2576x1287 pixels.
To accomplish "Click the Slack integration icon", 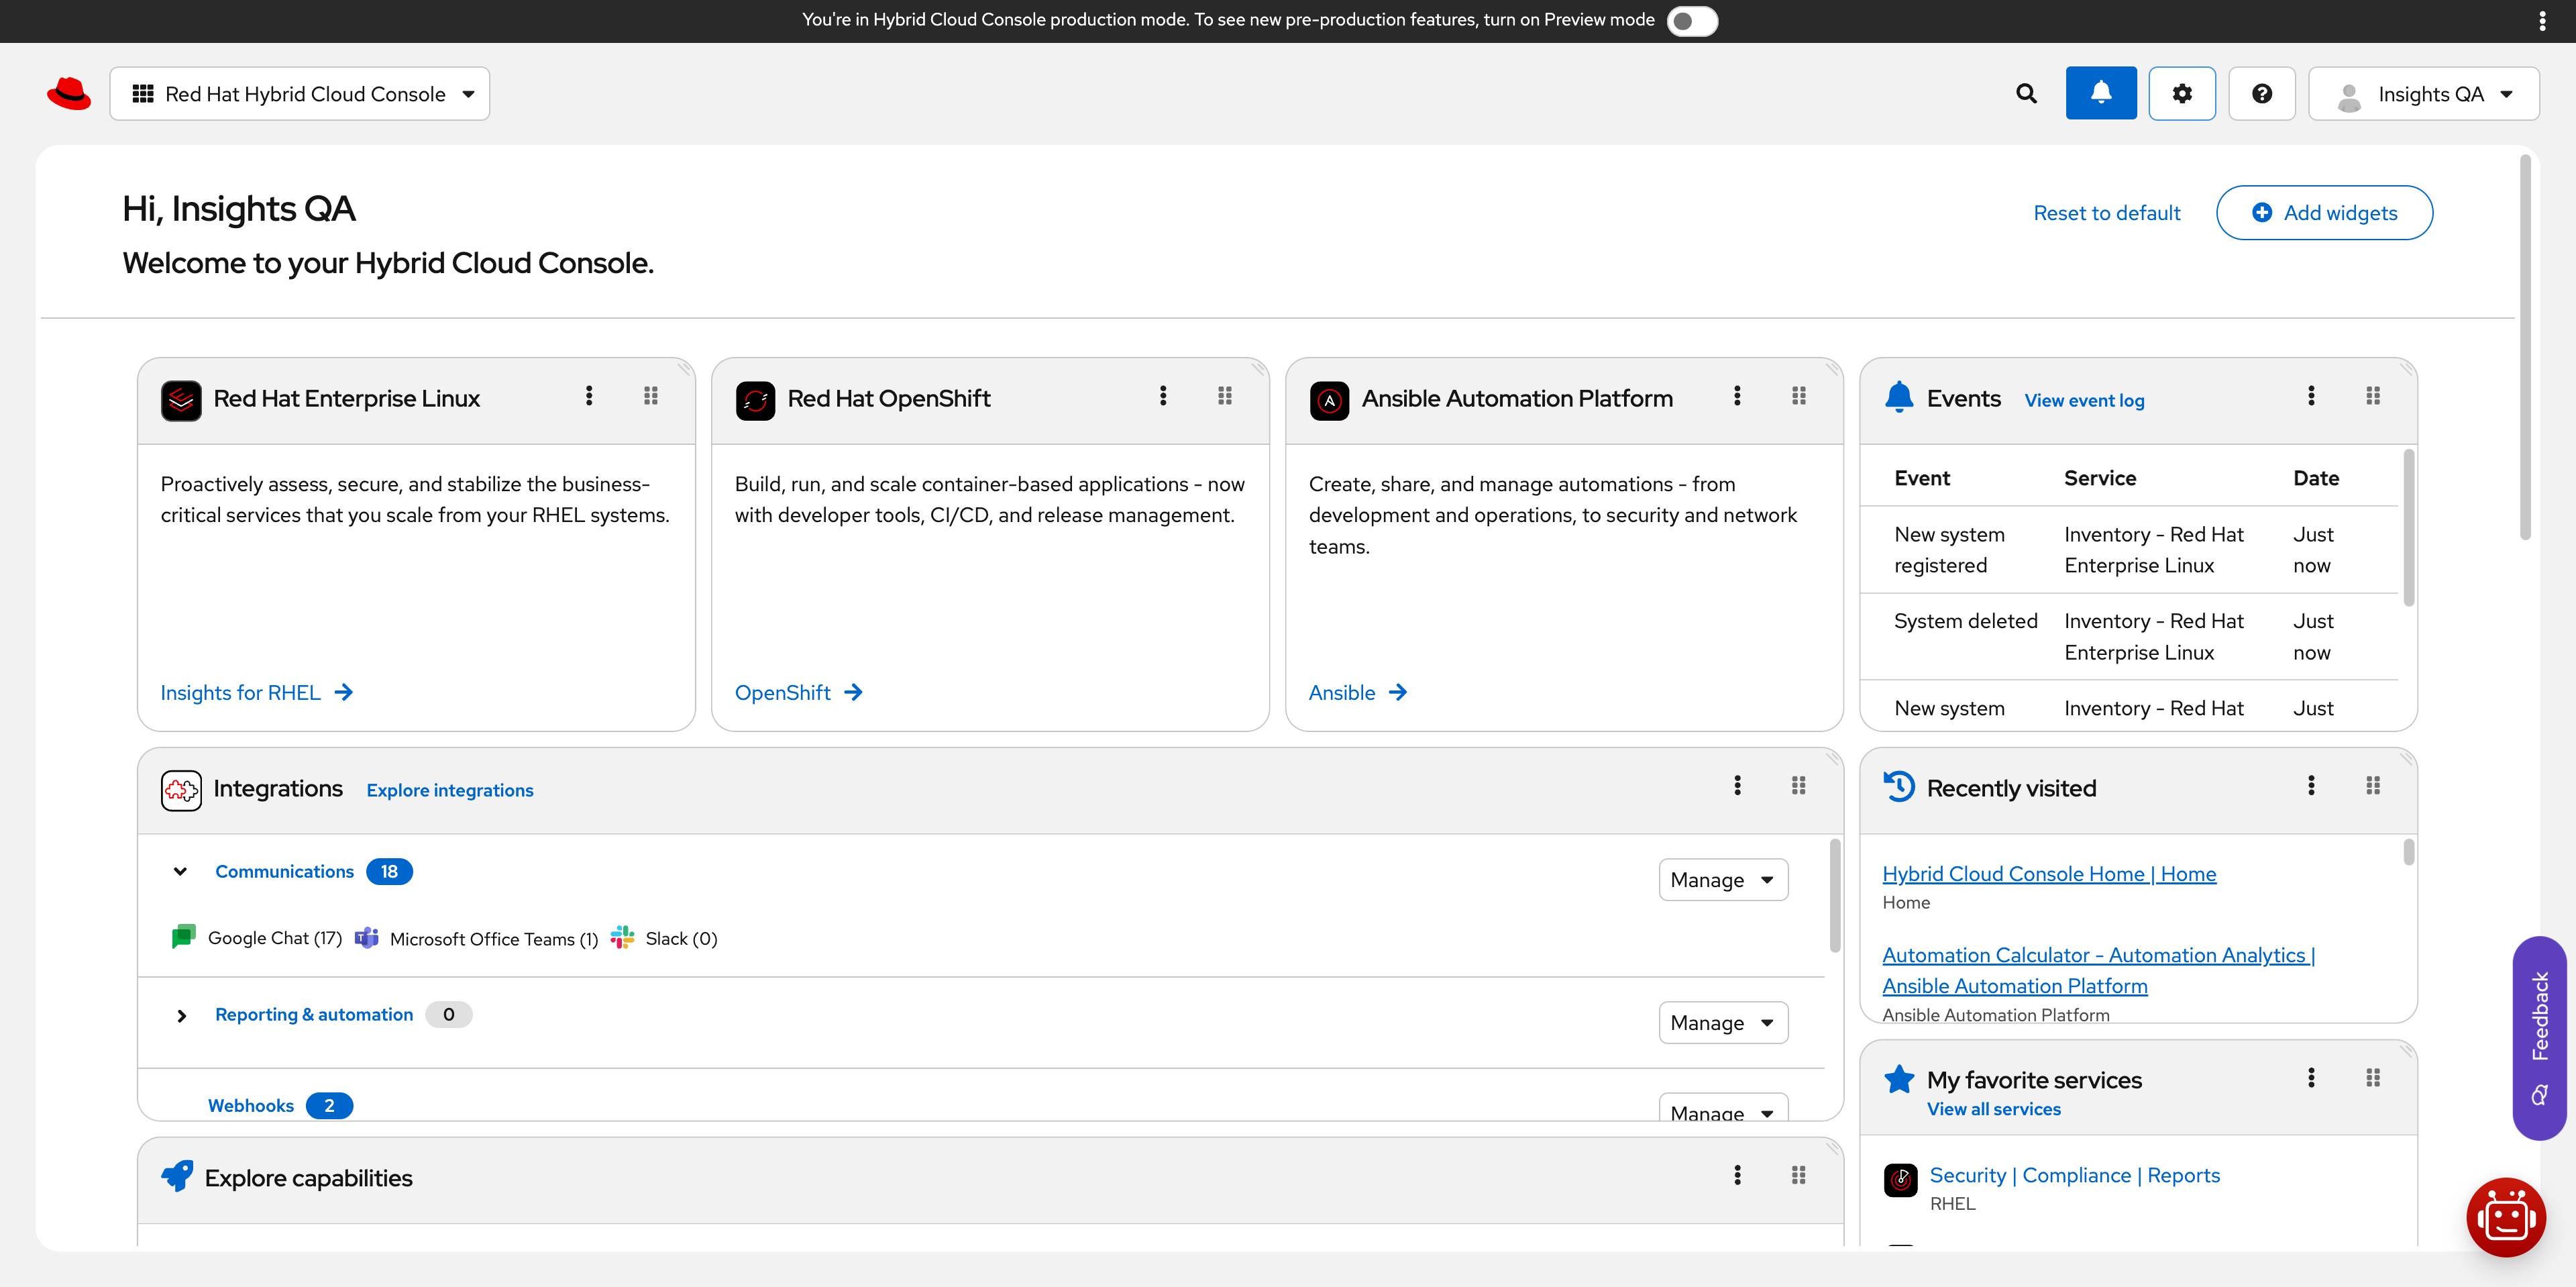I will coord(623,937).
